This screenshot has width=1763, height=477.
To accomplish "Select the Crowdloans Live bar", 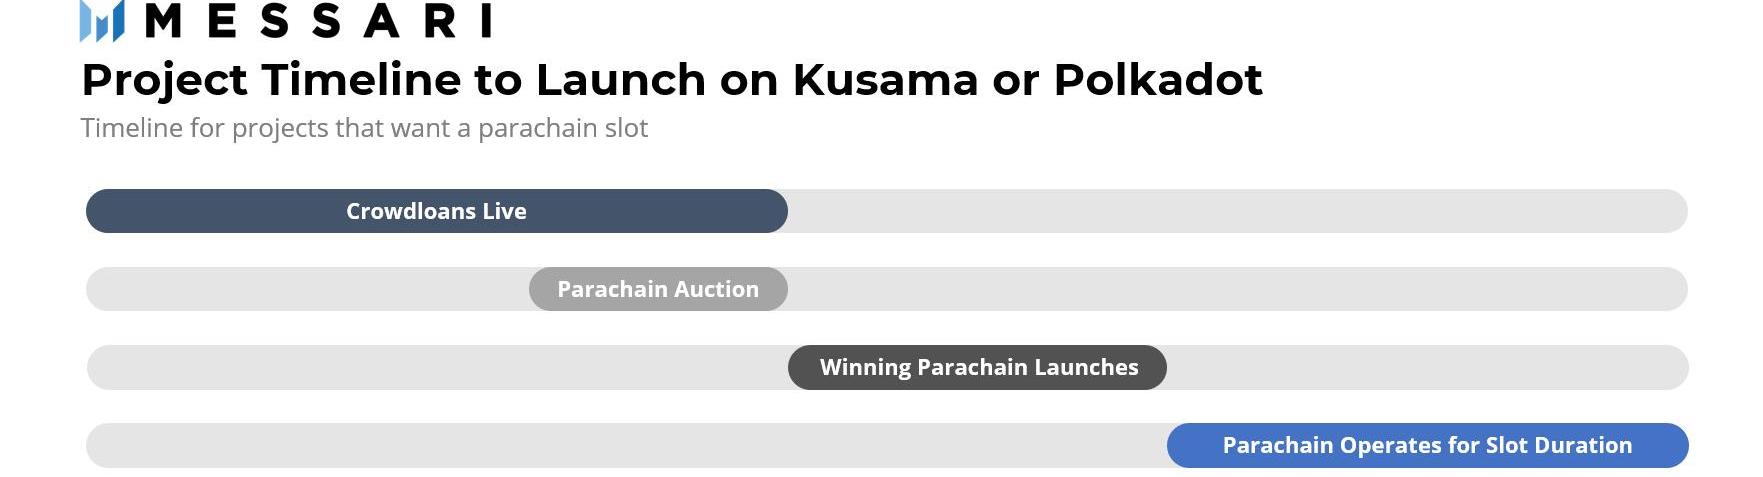I will pos(436,211).
